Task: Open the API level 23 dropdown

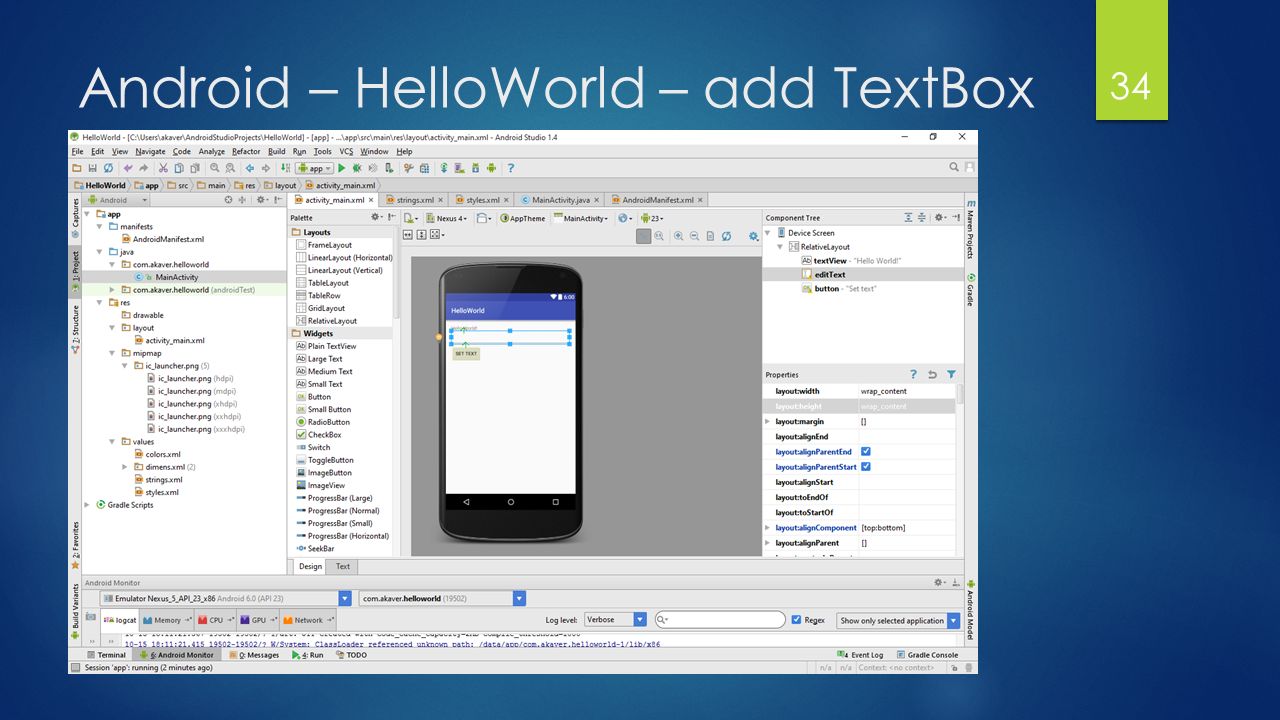Action: 653,218
